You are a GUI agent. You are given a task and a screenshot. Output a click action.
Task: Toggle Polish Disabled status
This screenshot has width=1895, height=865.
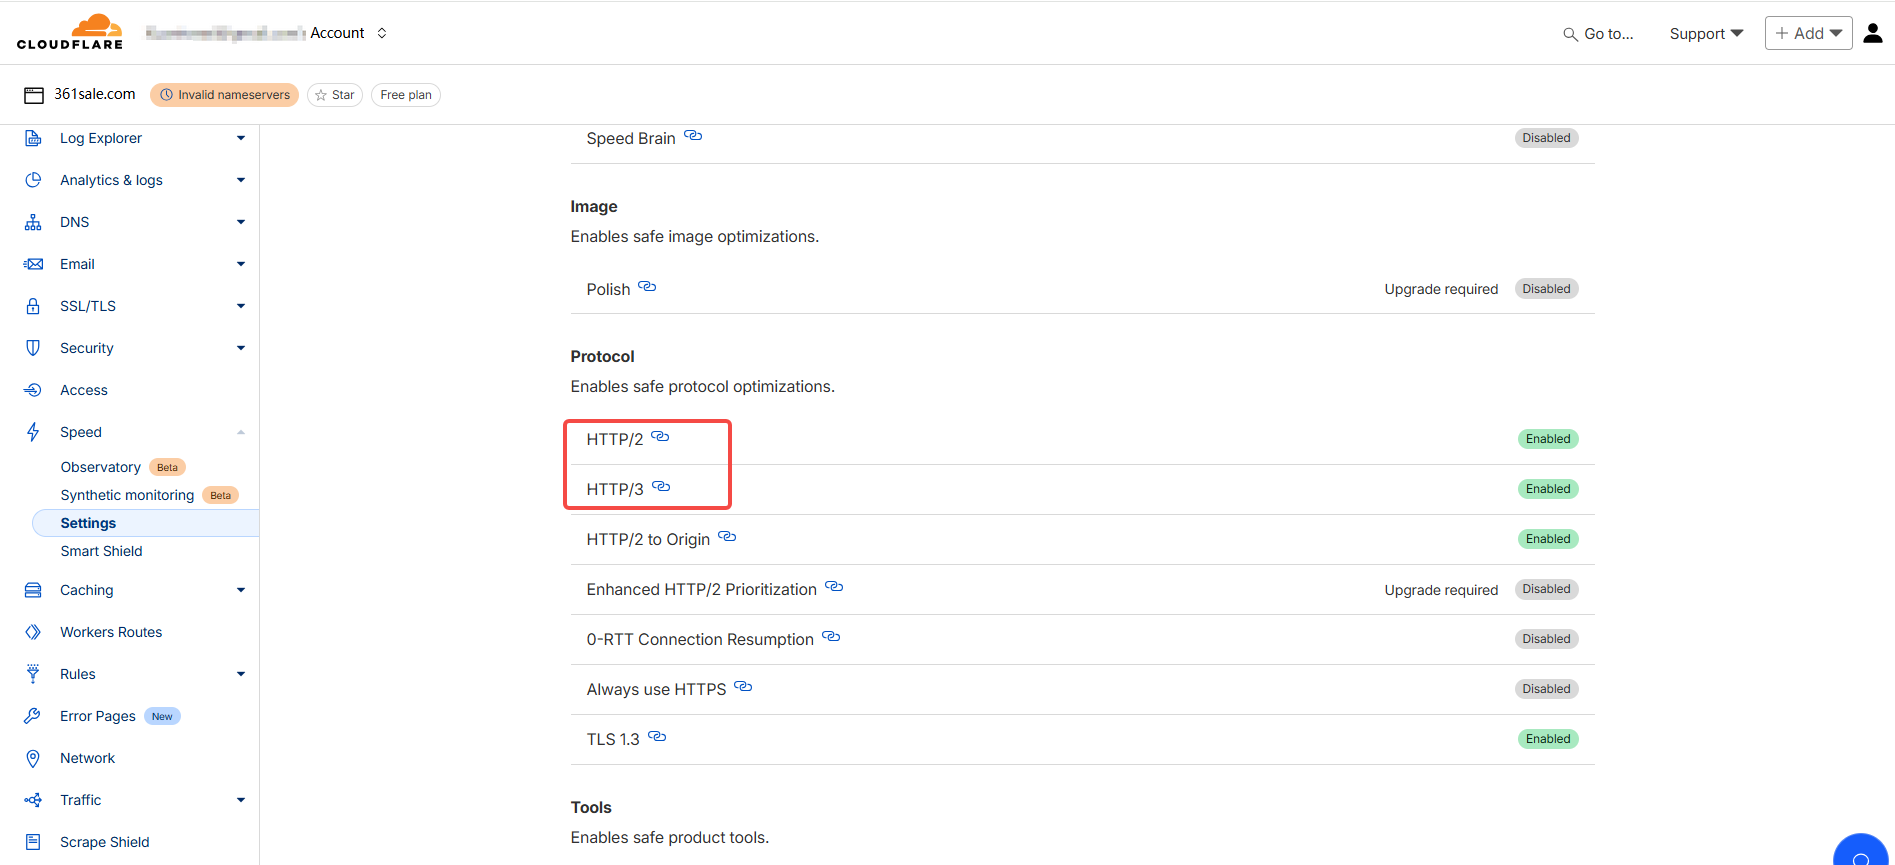click(x=1547, y=289)
